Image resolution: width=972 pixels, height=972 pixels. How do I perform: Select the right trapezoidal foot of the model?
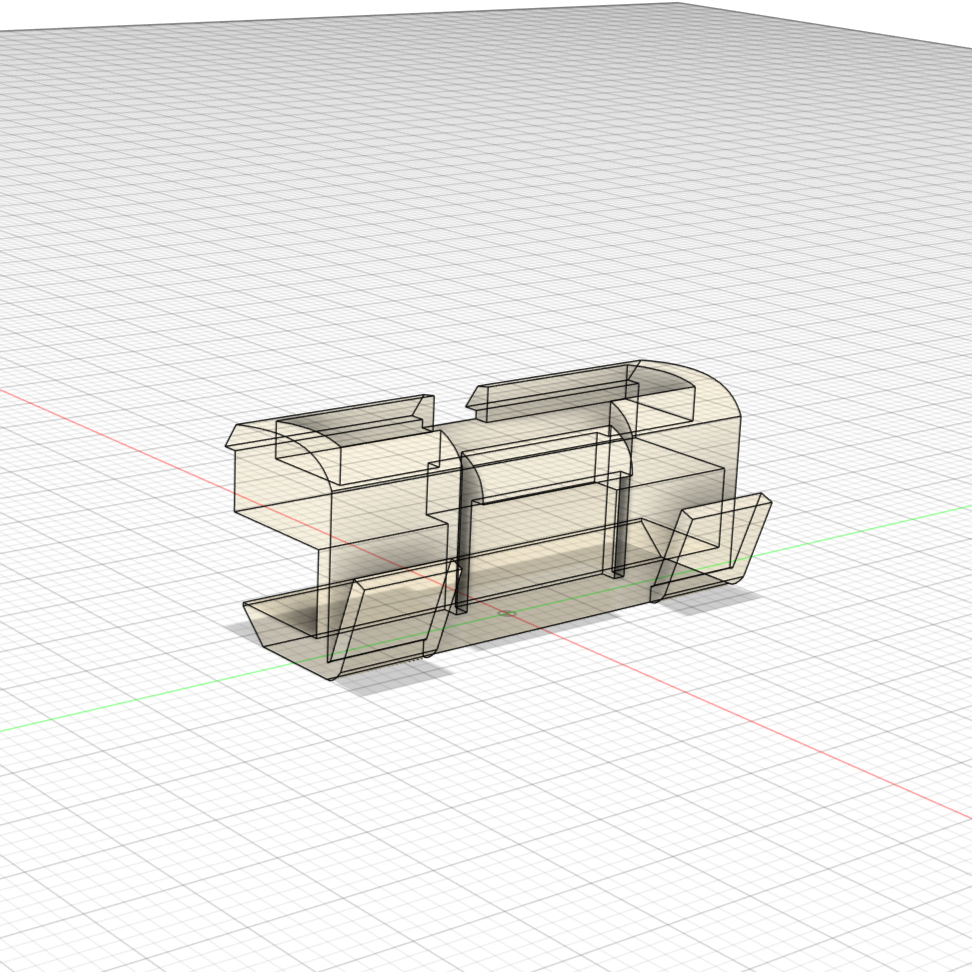coord(712,540)
